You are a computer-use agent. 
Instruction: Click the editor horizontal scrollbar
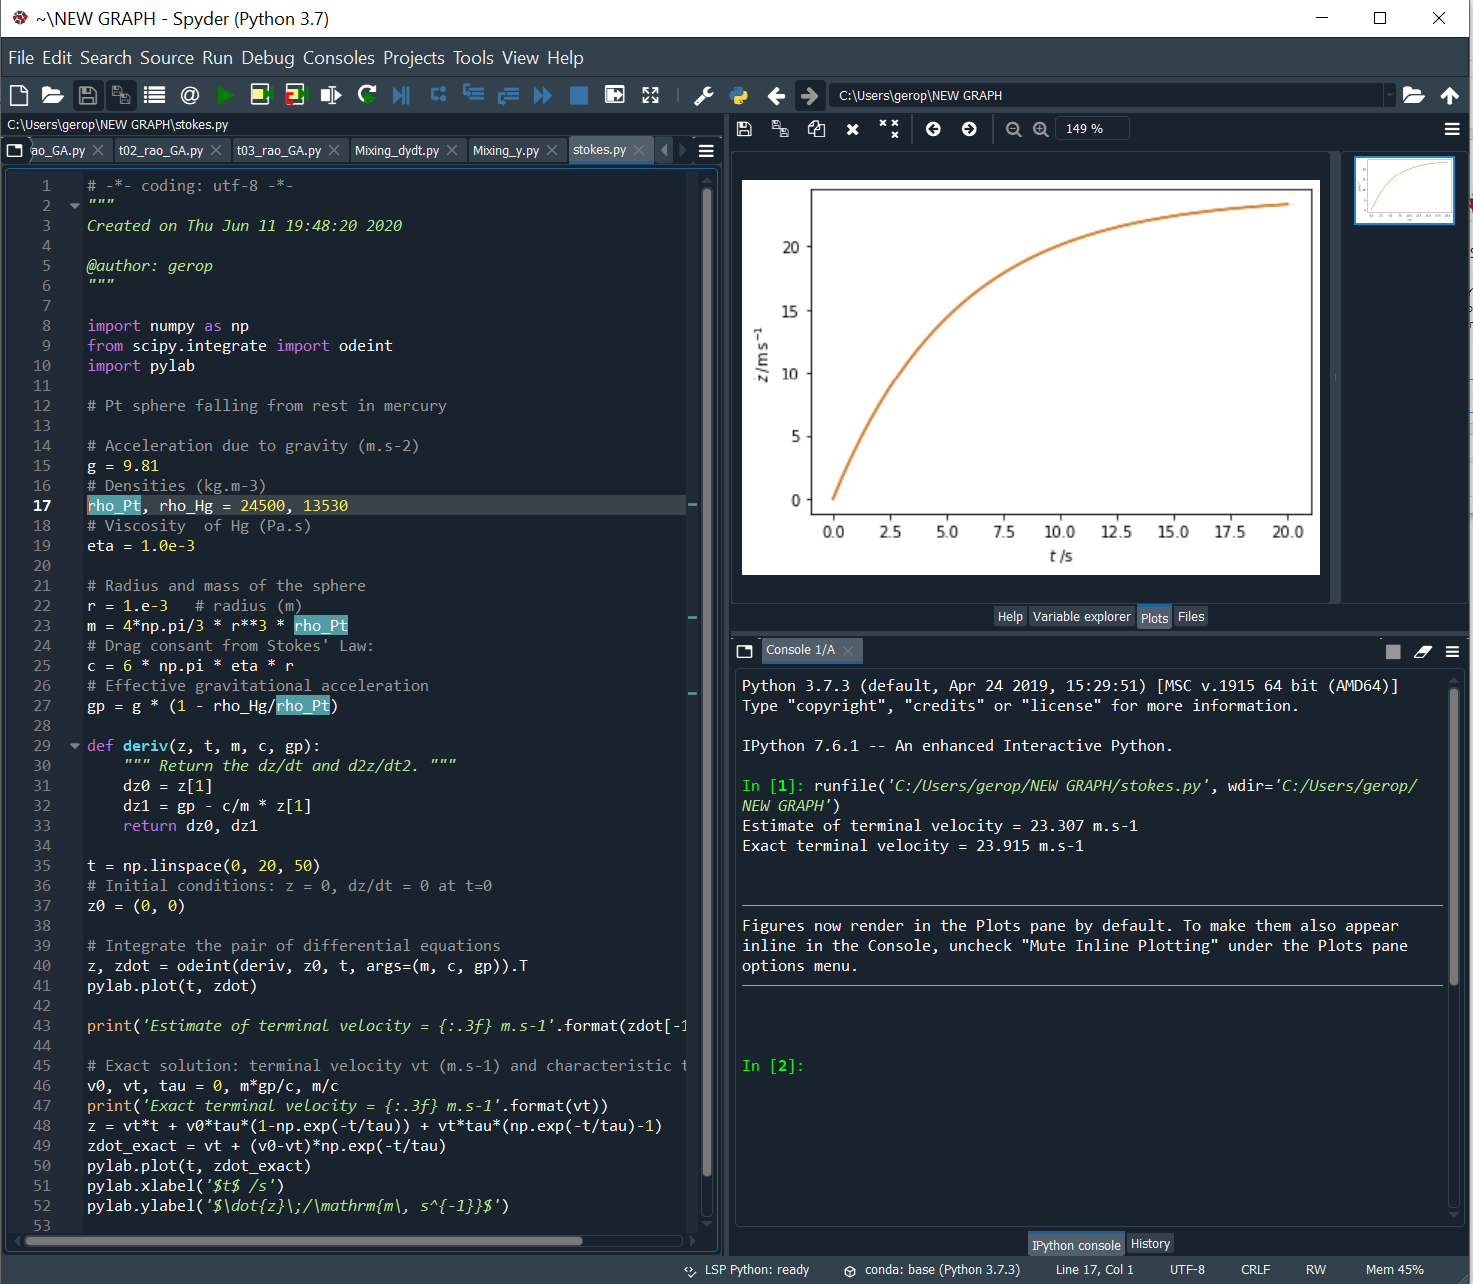303,1241
